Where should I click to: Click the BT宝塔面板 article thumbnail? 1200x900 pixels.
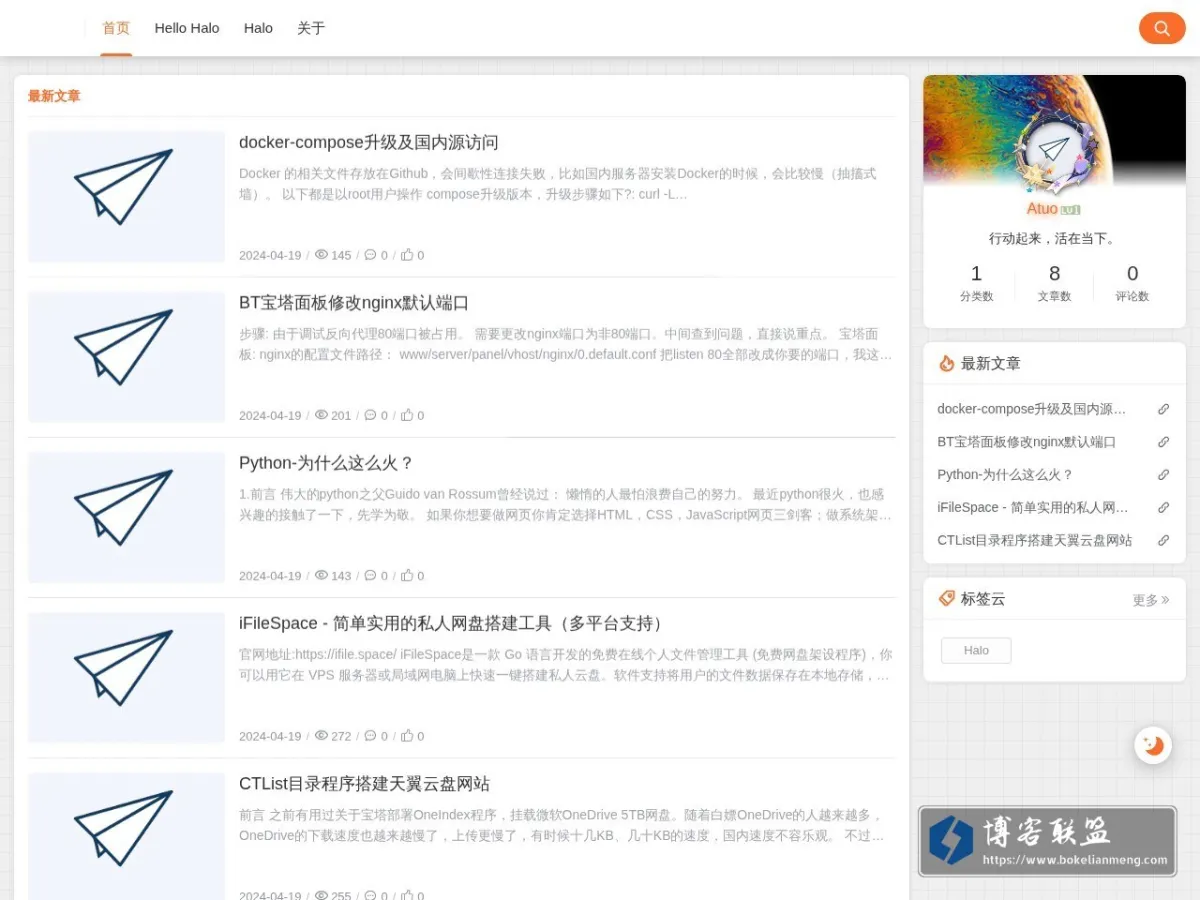pos(126,356)
